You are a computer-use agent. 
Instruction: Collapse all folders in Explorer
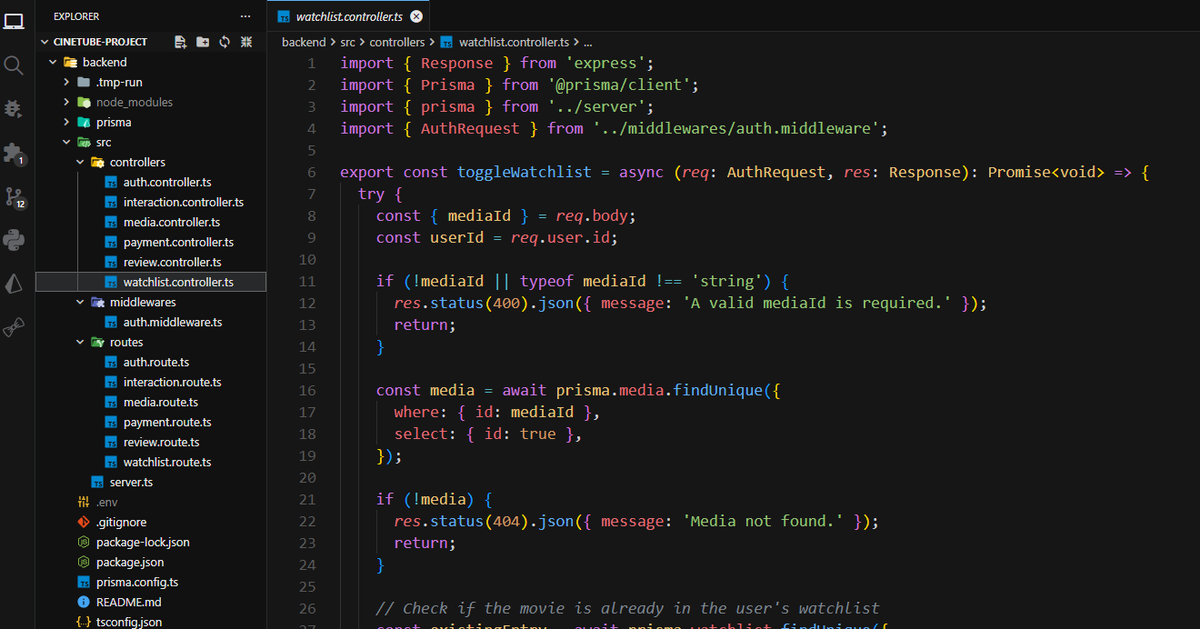pyautogui.click(x=246, y=42)
